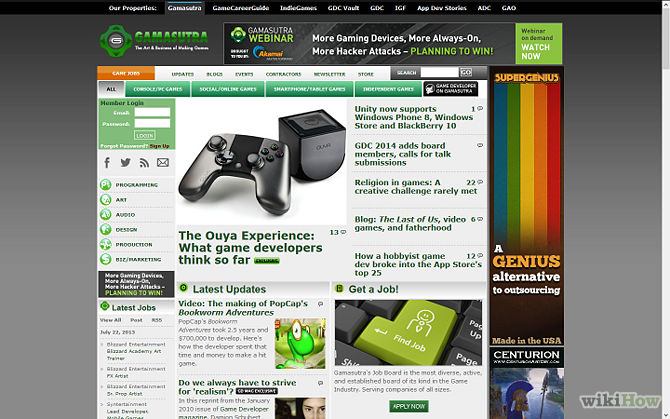Click the Password input field
Viewport: 670px width, 419px height.
(152, 123)
